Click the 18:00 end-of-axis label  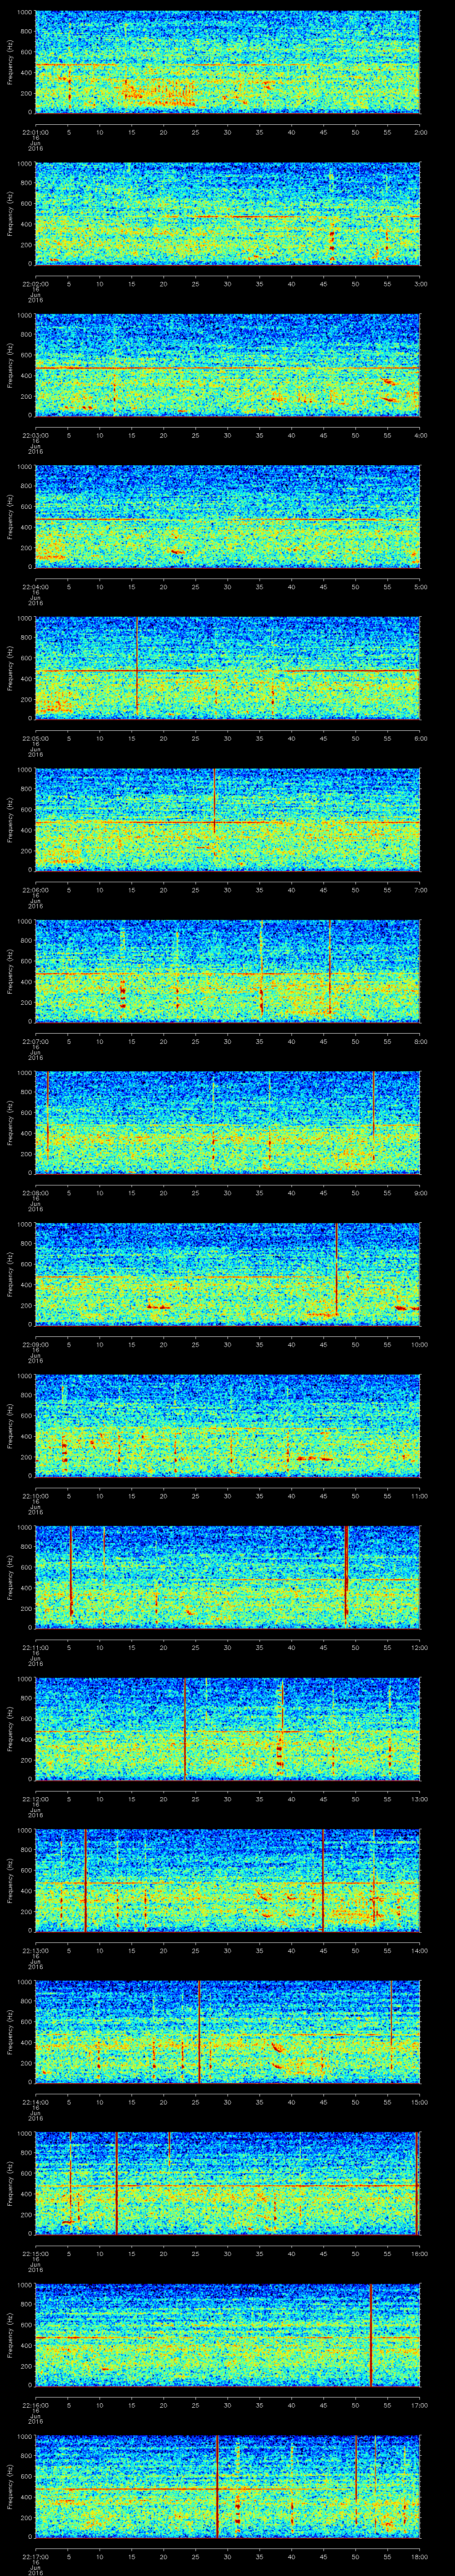[x=419, y=2556]
